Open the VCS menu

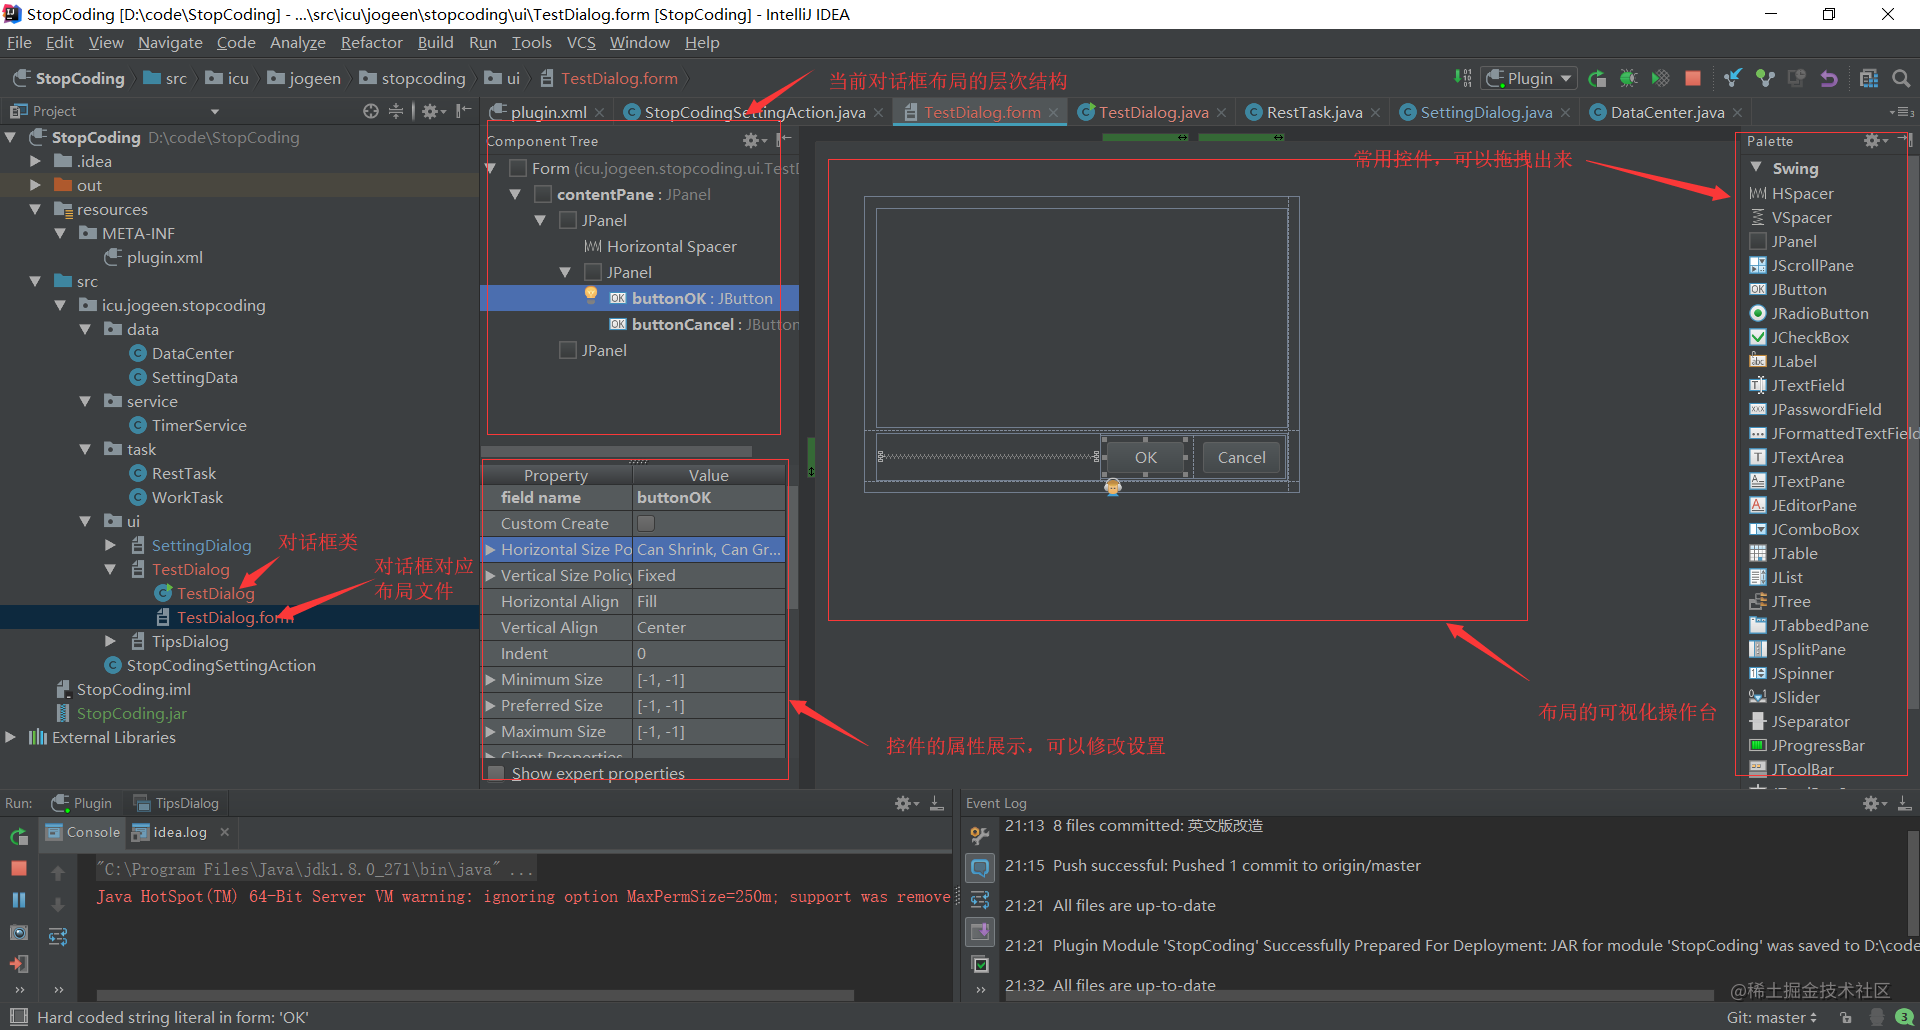click(581, 42)
